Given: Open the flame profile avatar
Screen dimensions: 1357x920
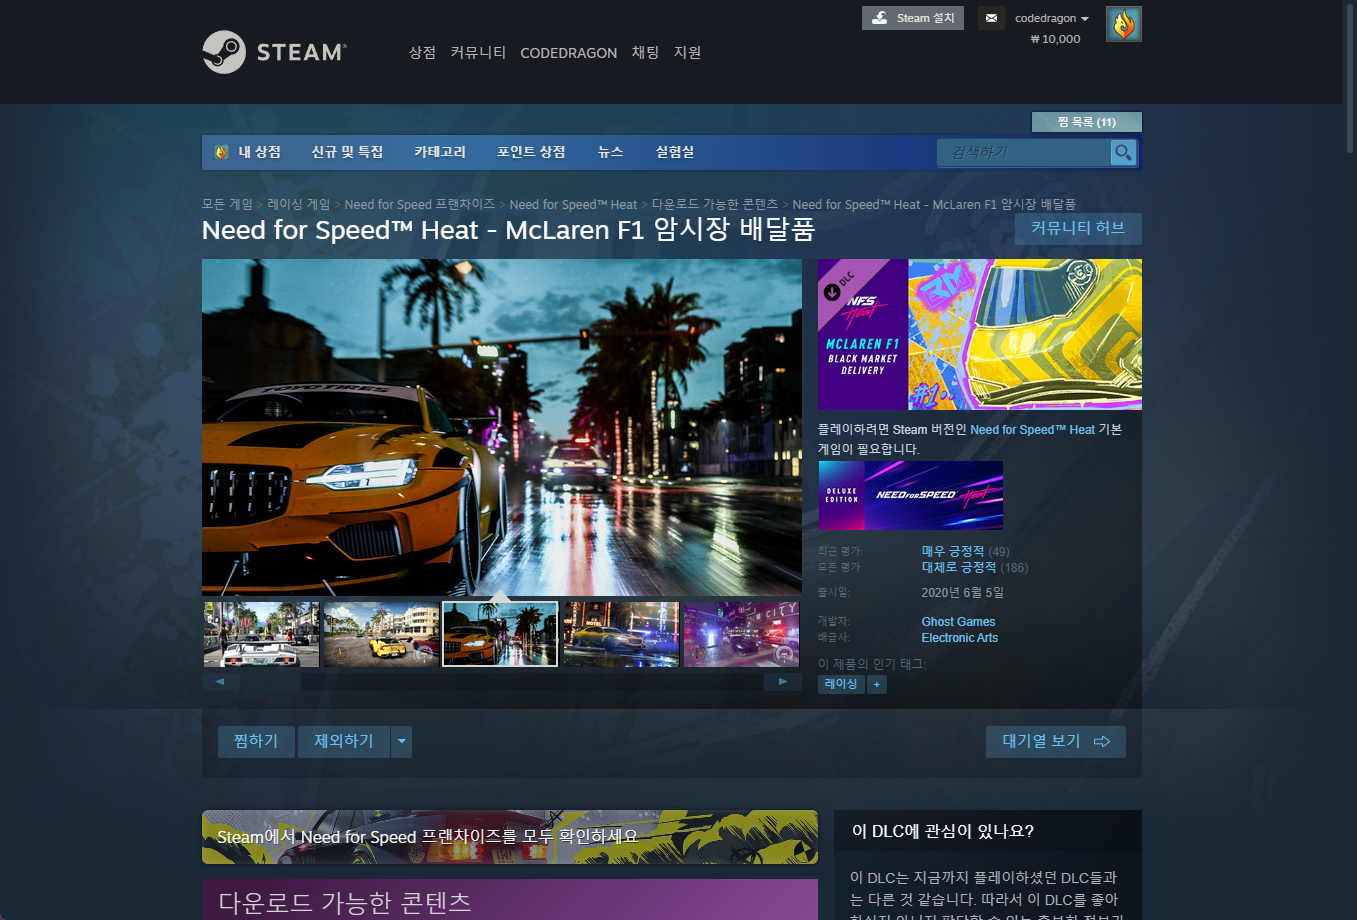Looking at the screenshot, I should coord(1124,24).
